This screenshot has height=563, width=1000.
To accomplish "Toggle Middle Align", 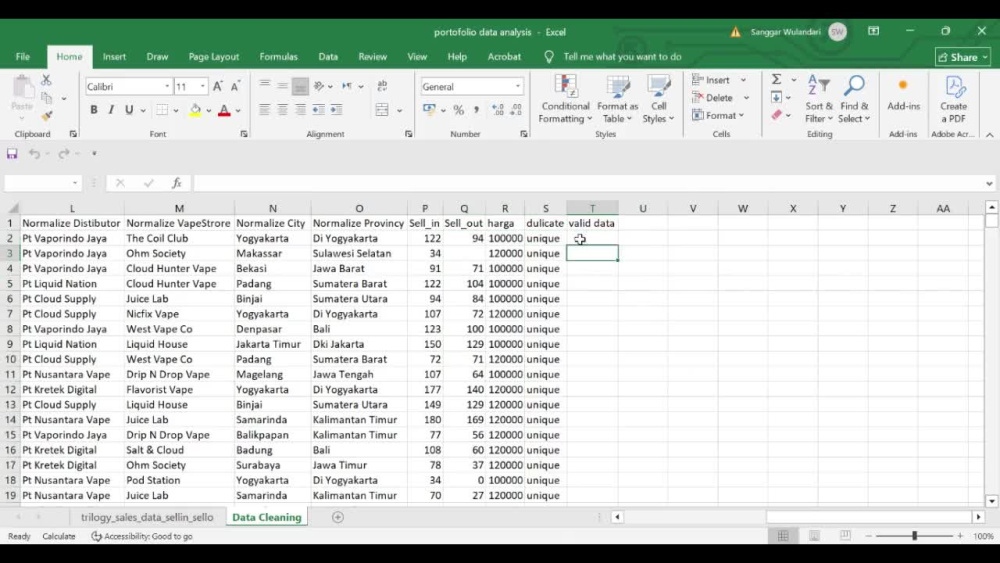I will (282, 86).
